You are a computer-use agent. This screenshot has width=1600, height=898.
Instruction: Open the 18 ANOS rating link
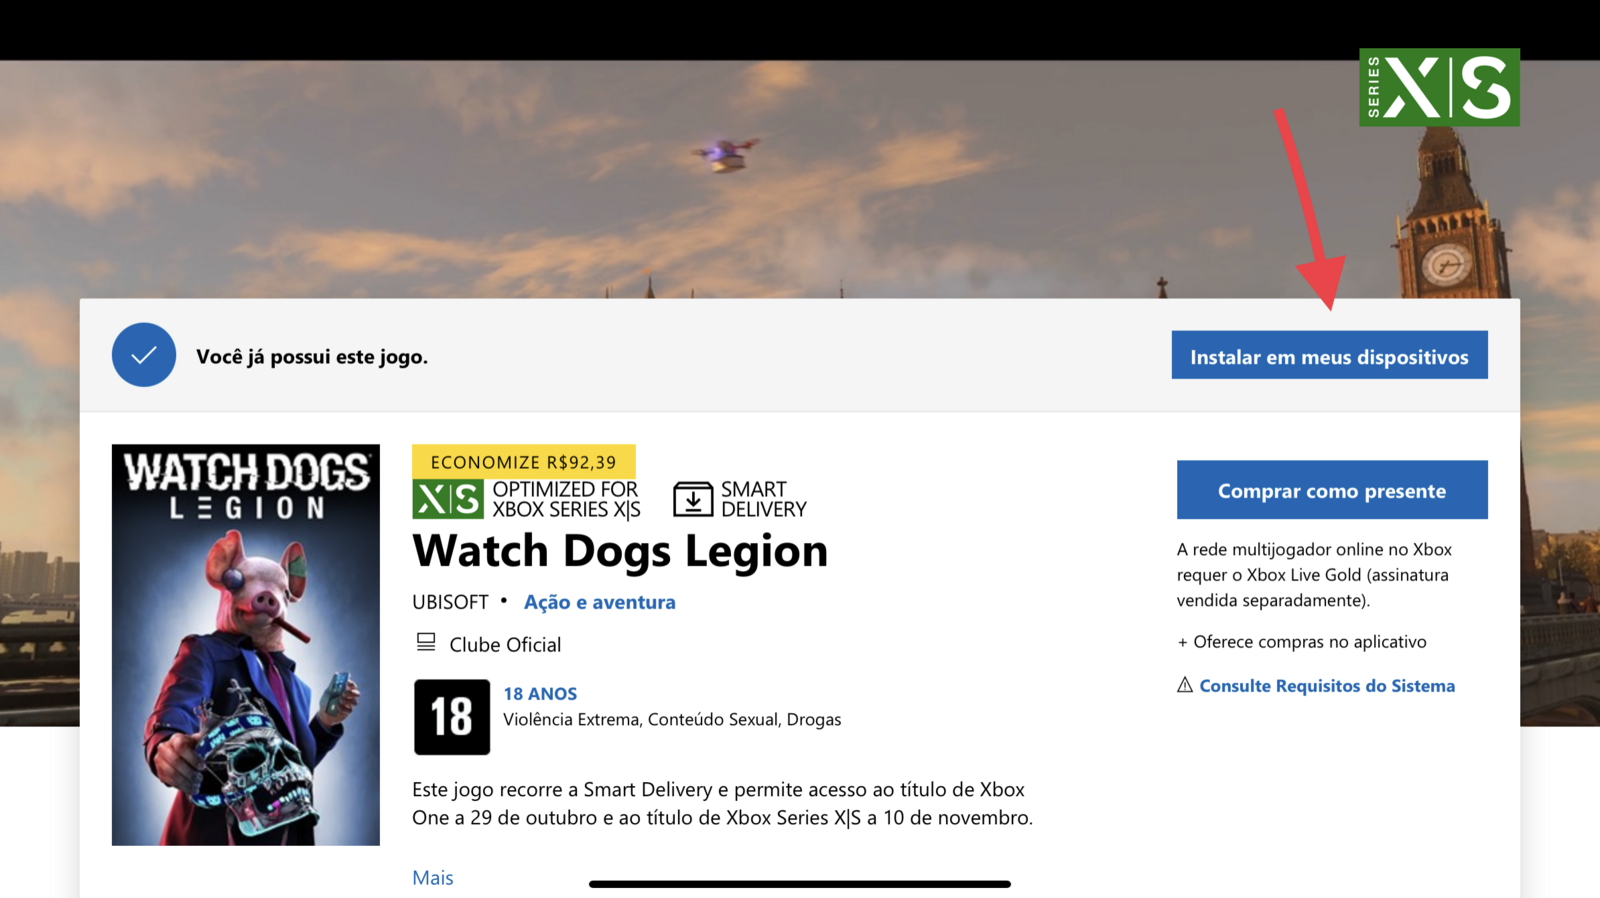pyautogui.click(x=540, y=693)
